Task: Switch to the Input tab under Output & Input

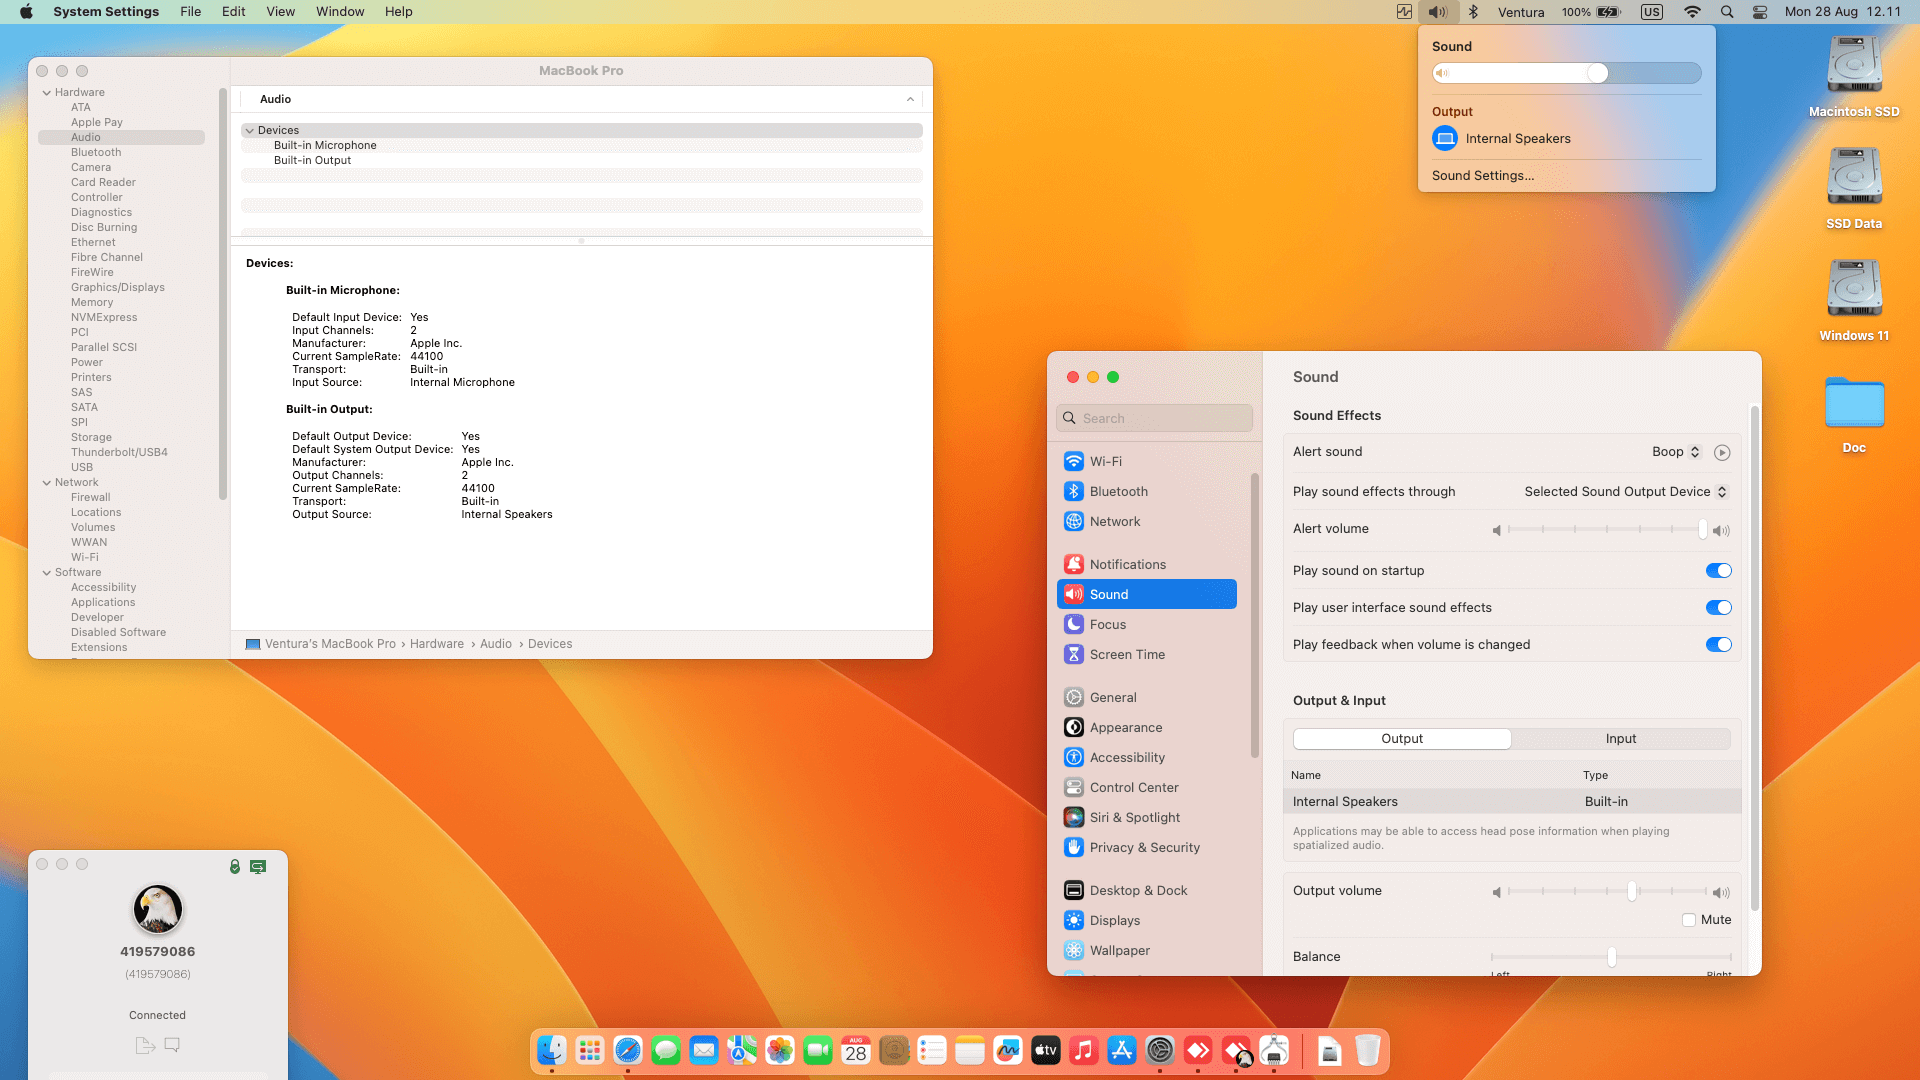Action: coord(1620,738)
